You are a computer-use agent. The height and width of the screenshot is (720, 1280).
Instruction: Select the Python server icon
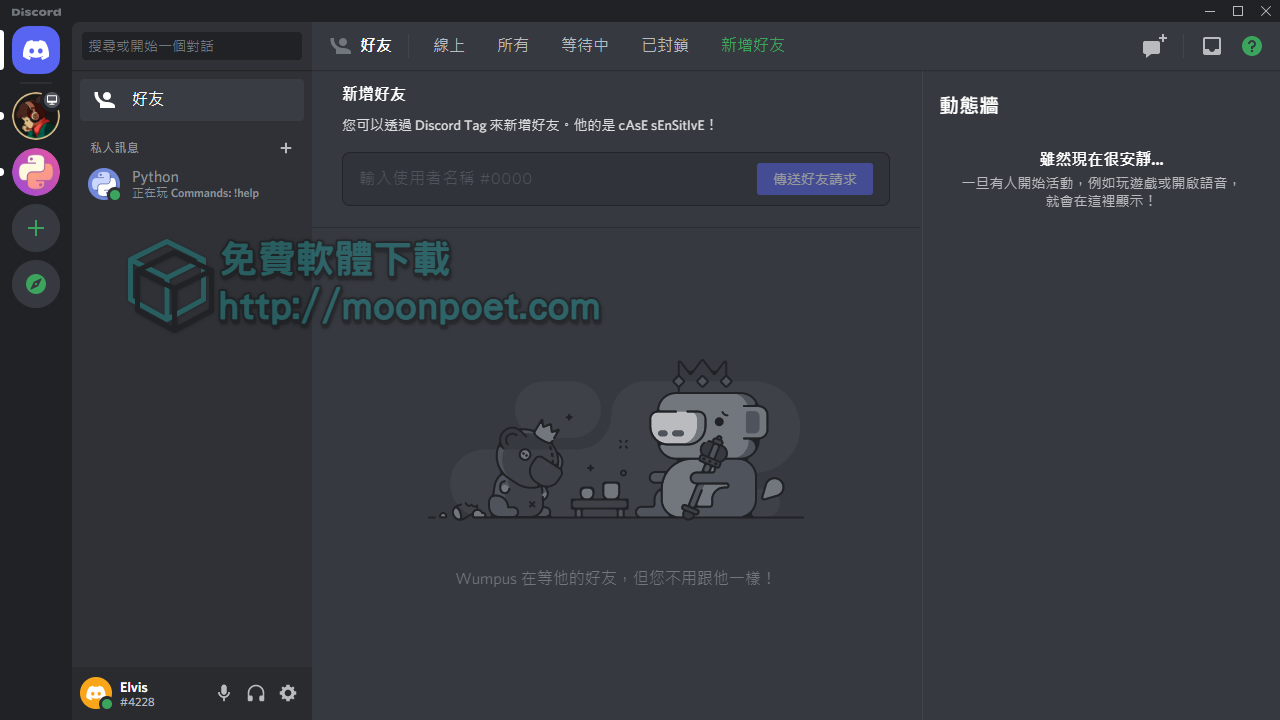[x=36, y=172]
